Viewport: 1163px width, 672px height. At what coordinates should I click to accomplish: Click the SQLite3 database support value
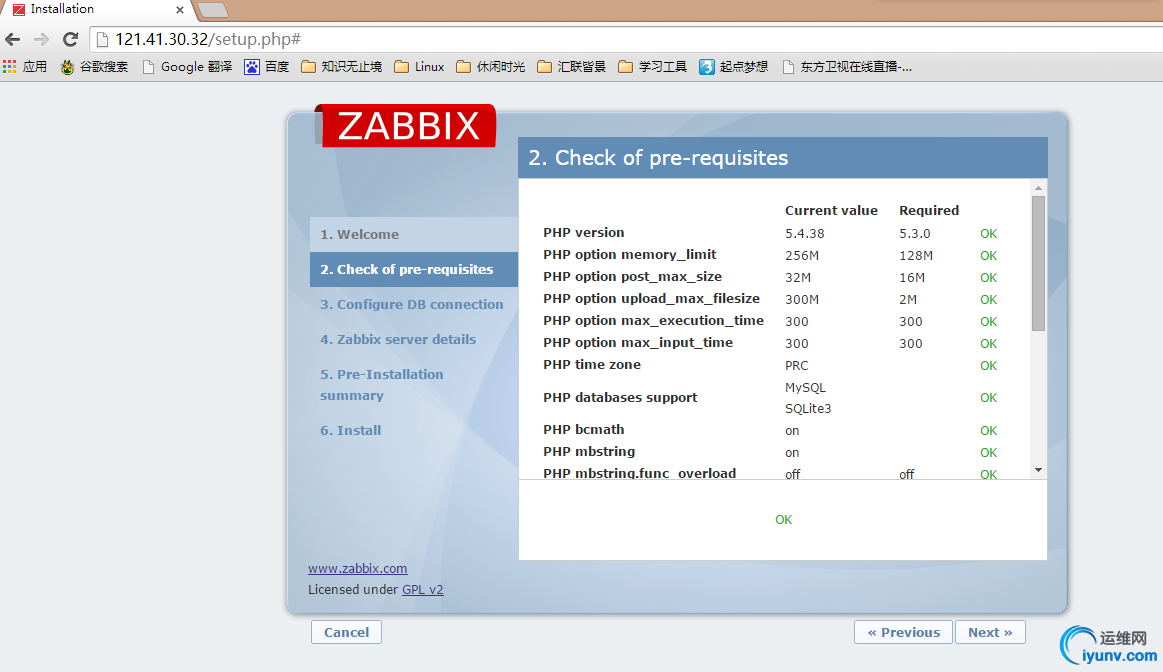tap(808, 409)
